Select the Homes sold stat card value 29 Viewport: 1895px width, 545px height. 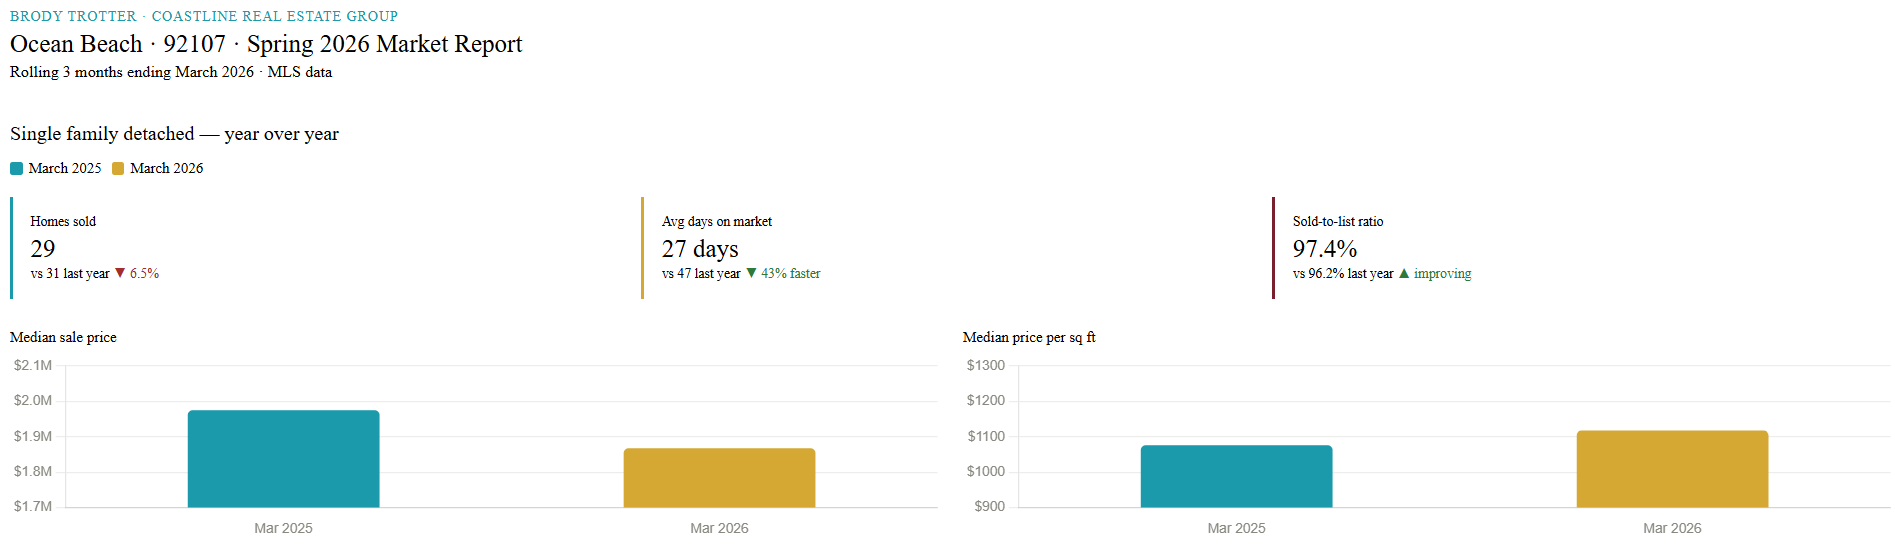click(43, 248)
